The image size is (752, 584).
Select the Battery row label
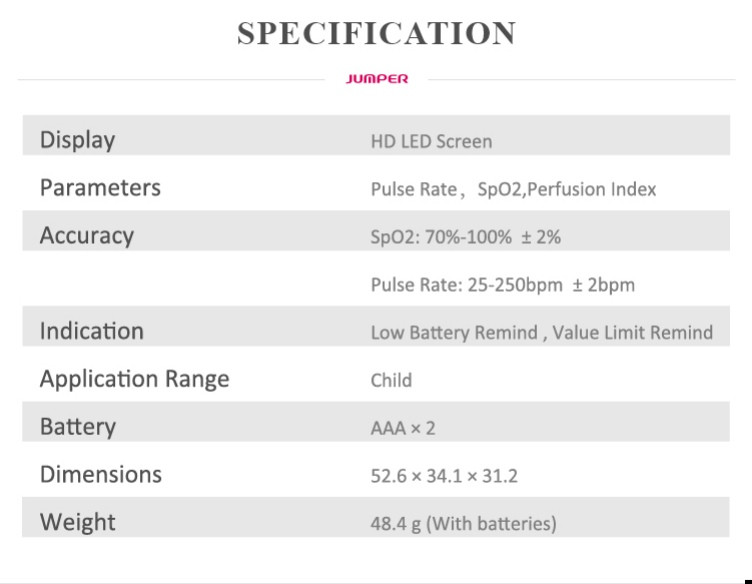point(78,427)
